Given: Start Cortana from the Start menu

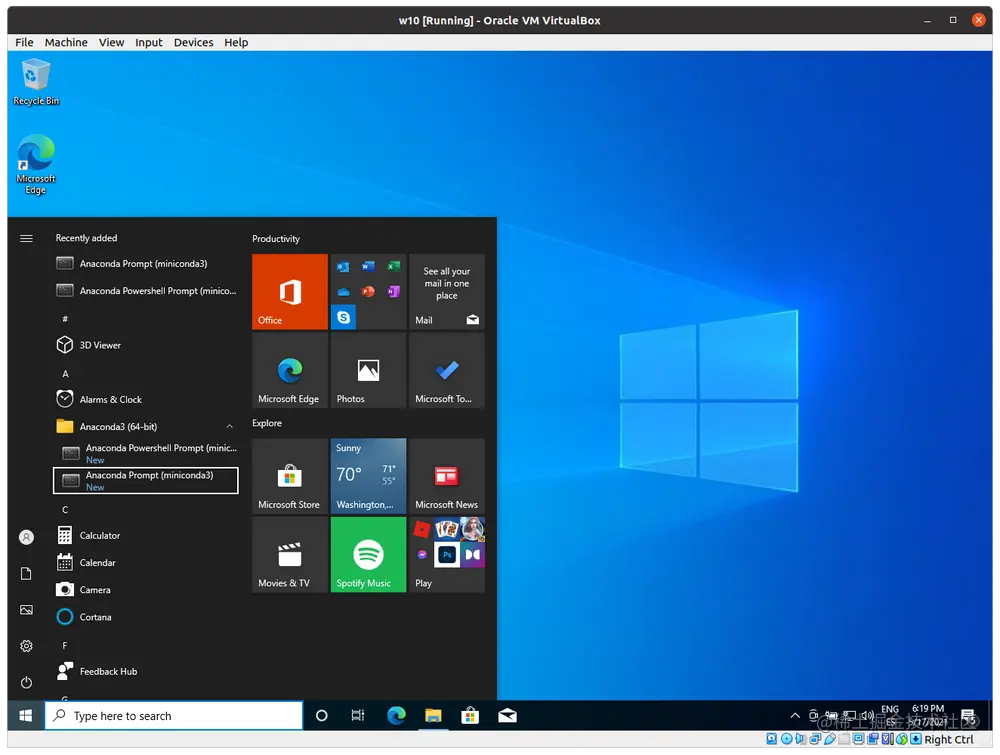Looking at the screenshot, I should [x=96, y=617].
